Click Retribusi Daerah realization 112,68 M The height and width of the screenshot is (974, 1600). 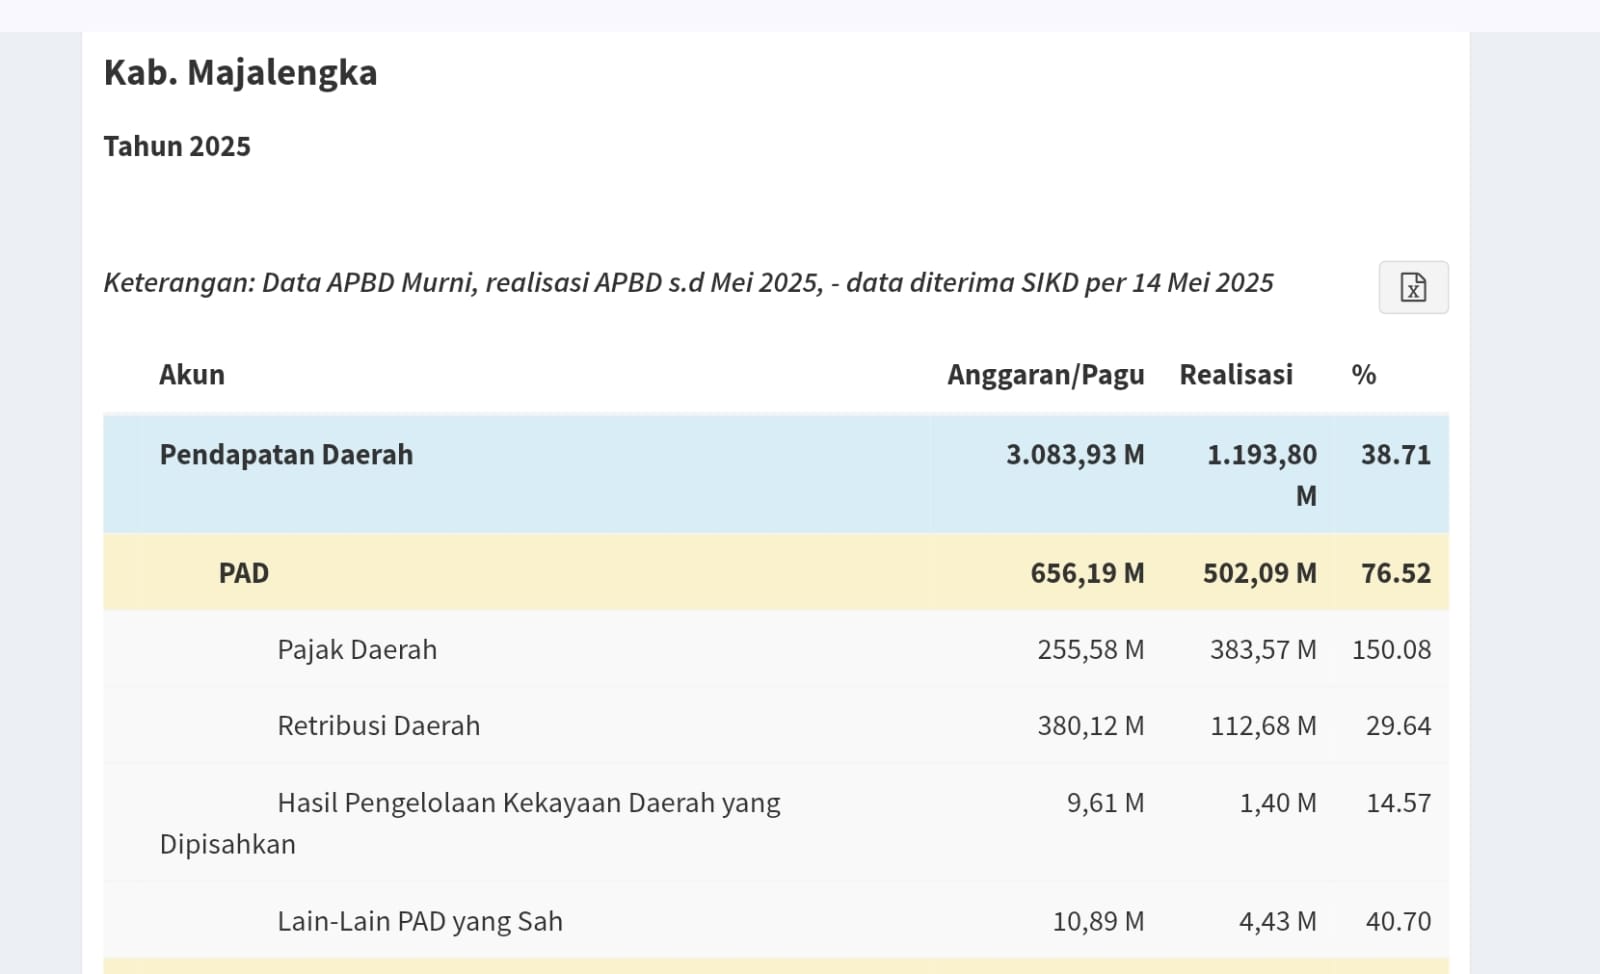(x=1263, y=726)
